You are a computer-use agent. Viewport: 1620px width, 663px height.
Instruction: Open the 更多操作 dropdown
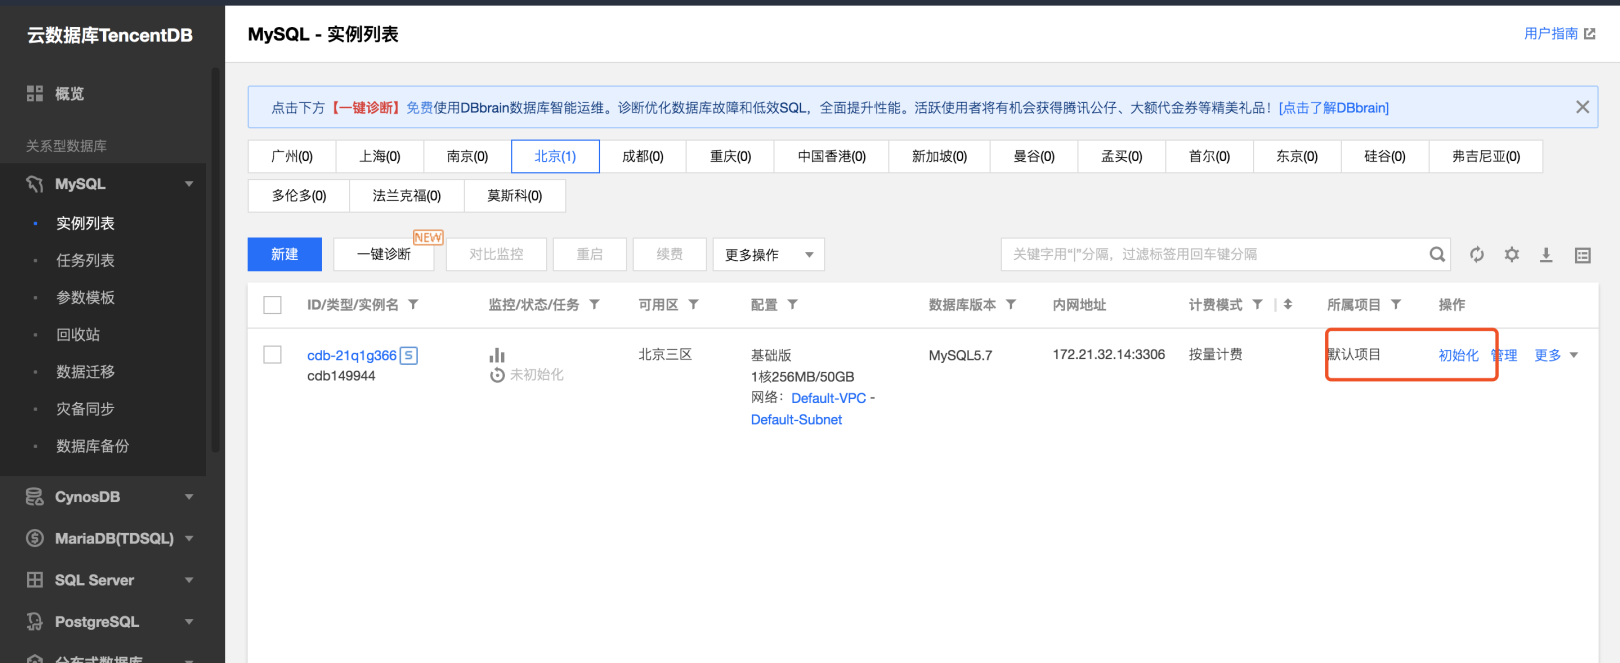(769, 254)
